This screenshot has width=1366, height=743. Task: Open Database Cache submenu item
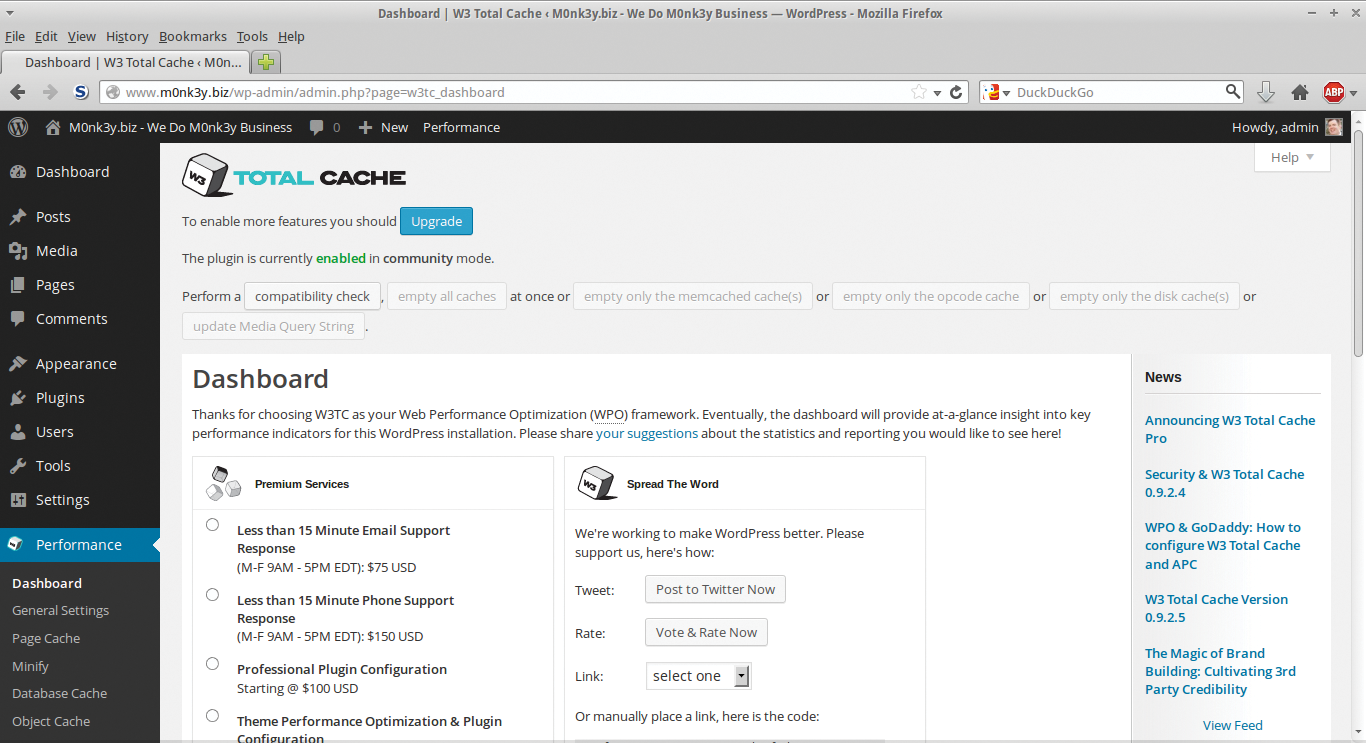60,693
